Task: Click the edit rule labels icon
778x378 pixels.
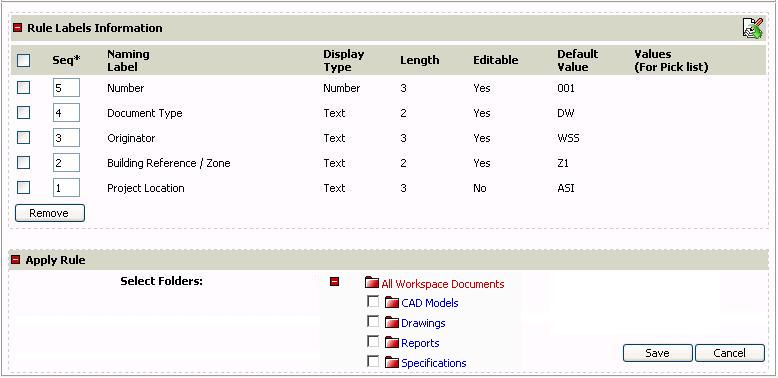Action: [x=753, y=28]
